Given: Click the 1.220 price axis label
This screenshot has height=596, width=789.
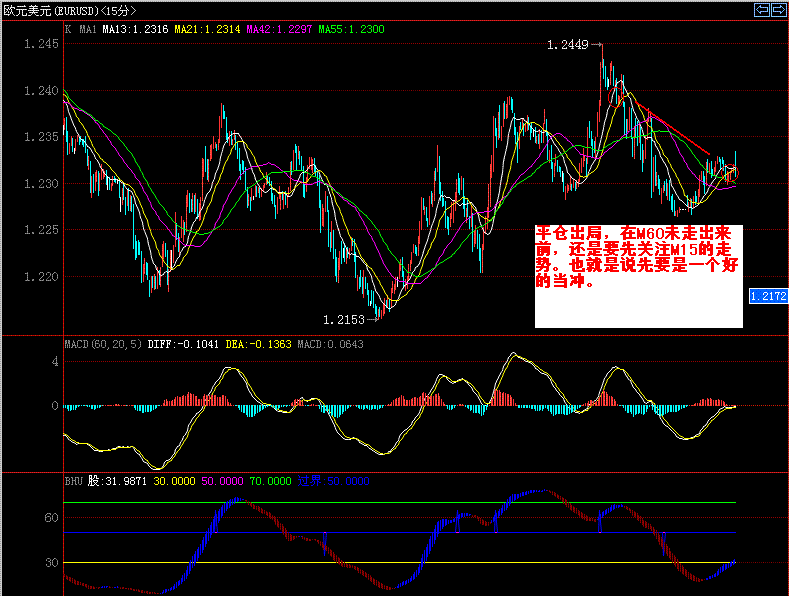Looking at the screenshot, I should pos(41,276).
